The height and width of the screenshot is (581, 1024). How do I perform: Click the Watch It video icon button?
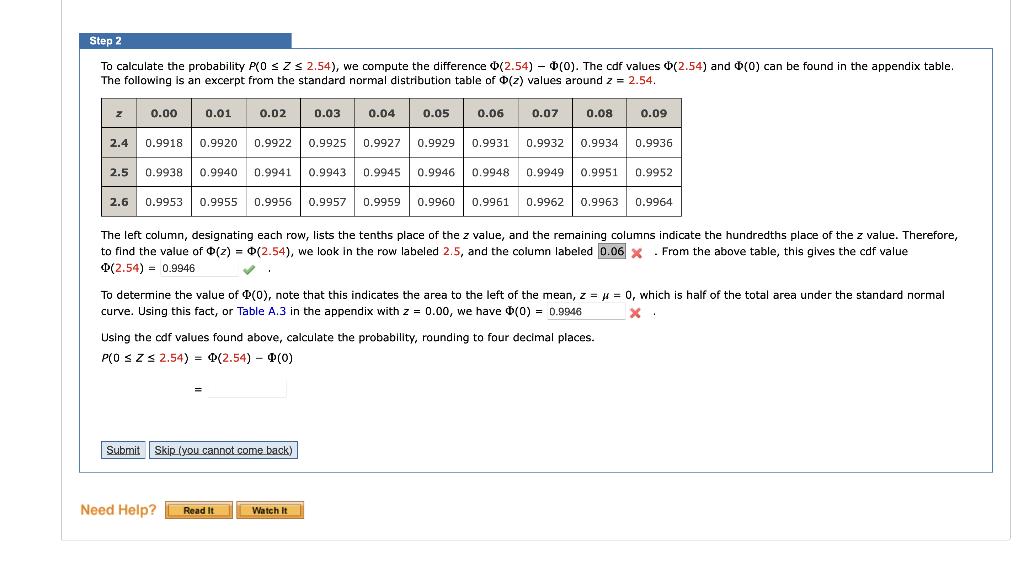coord(270,510)
